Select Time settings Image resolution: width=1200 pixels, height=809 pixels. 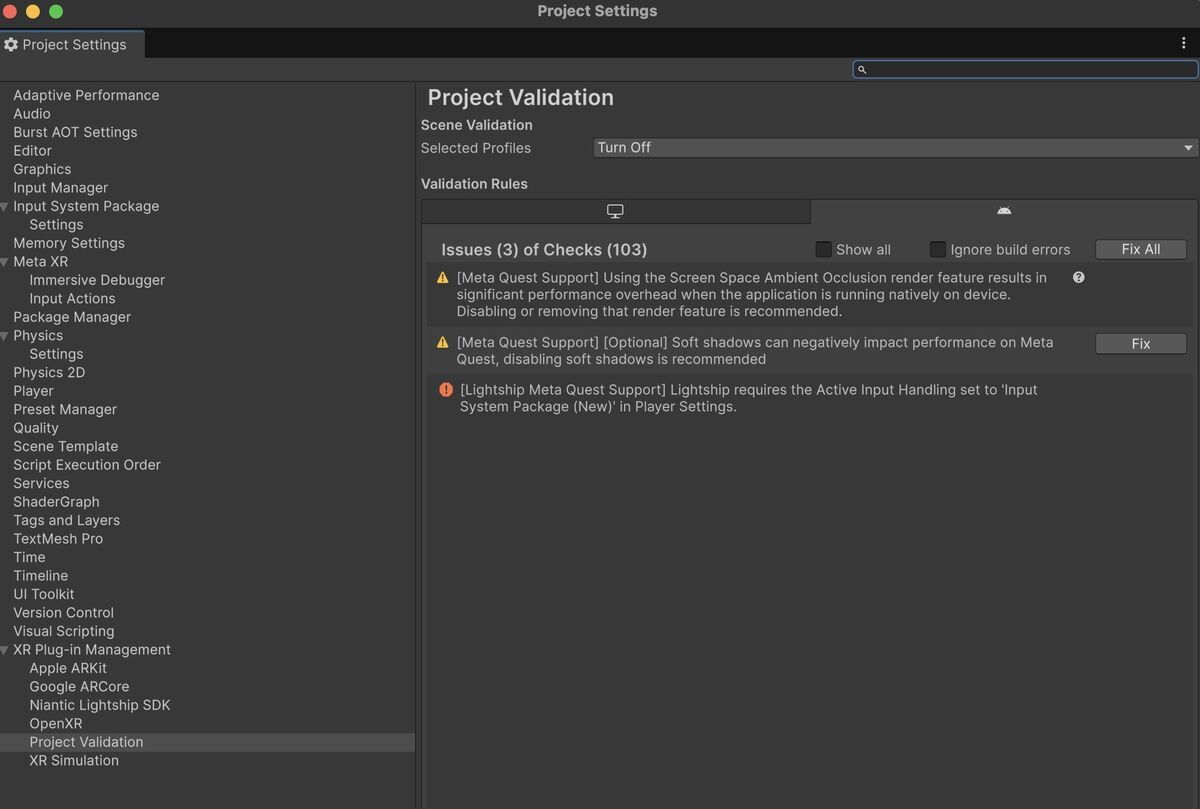point(29,558)
